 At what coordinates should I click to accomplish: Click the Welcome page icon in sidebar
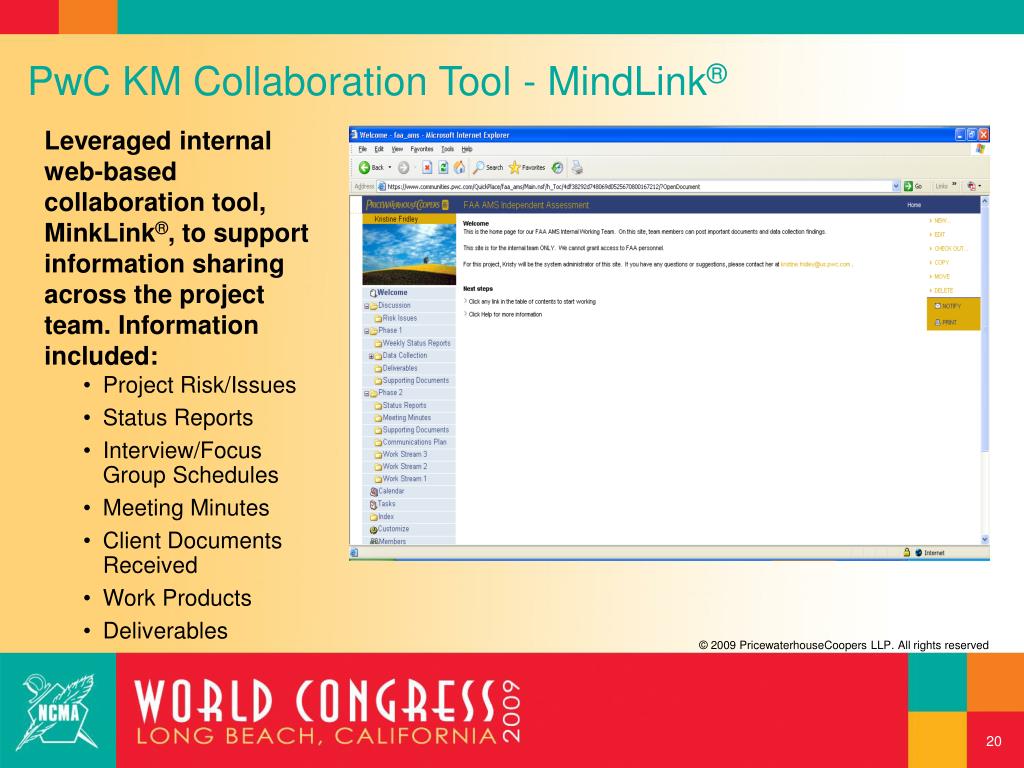point(373,293)
